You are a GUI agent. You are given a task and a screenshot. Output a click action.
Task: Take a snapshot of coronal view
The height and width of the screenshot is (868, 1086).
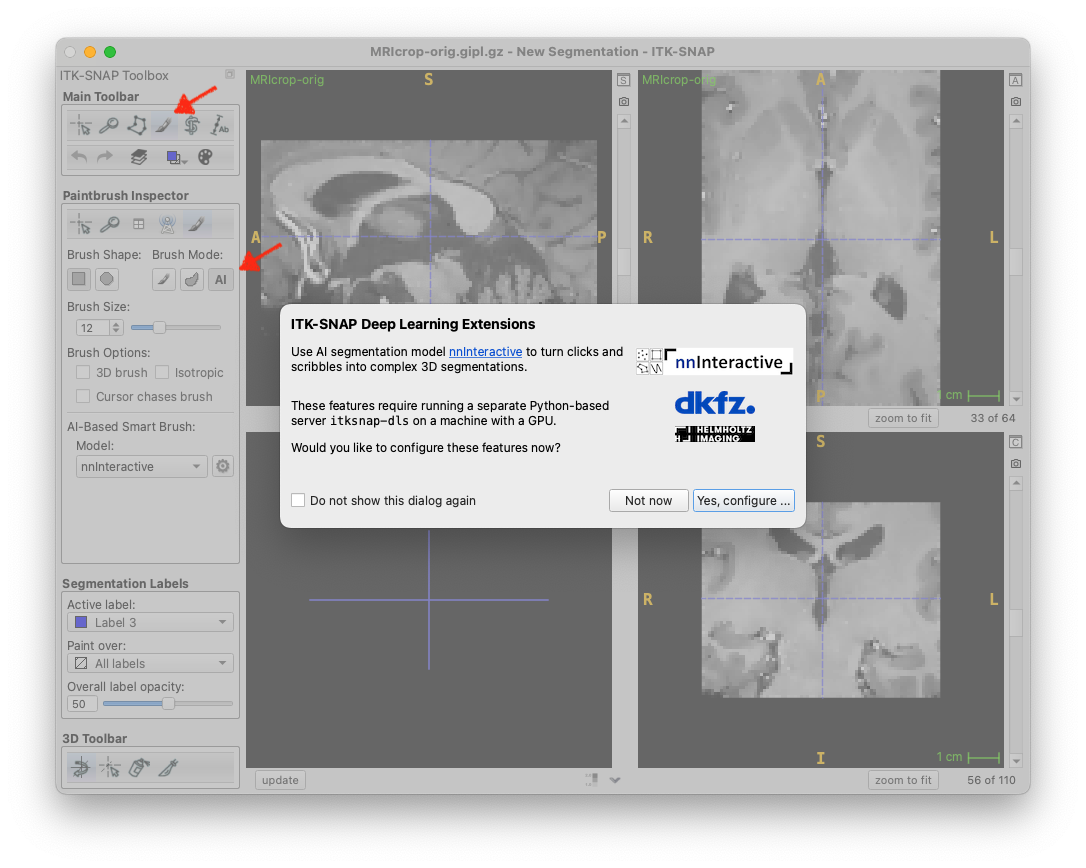pyautogui.click(x=1015, y=463)
